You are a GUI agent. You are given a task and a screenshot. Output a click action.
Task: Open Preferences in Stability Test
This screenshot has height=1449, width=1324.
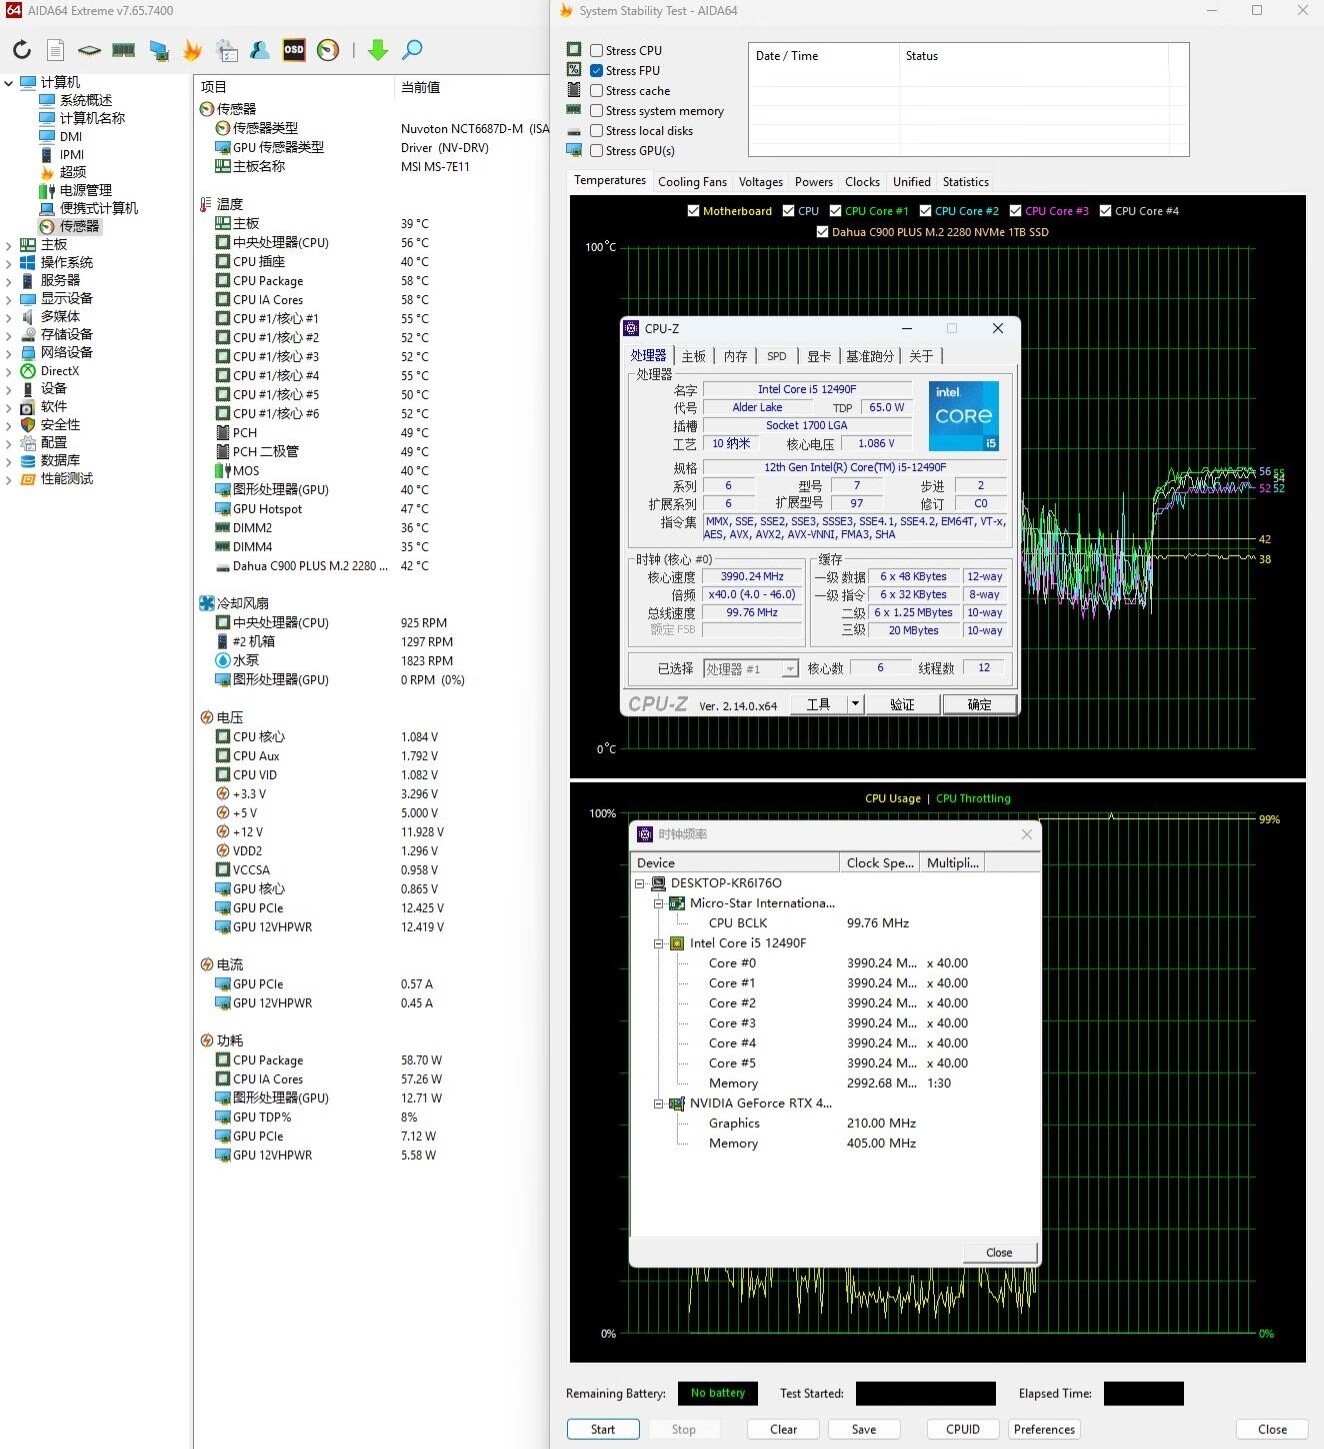click(x=1045, y=1429)
